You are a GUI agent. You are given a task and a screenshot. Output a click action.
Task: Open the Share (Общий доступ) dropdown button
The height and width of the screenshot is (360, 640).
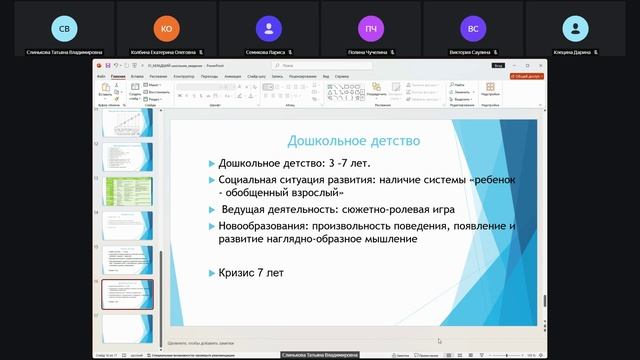527,76
